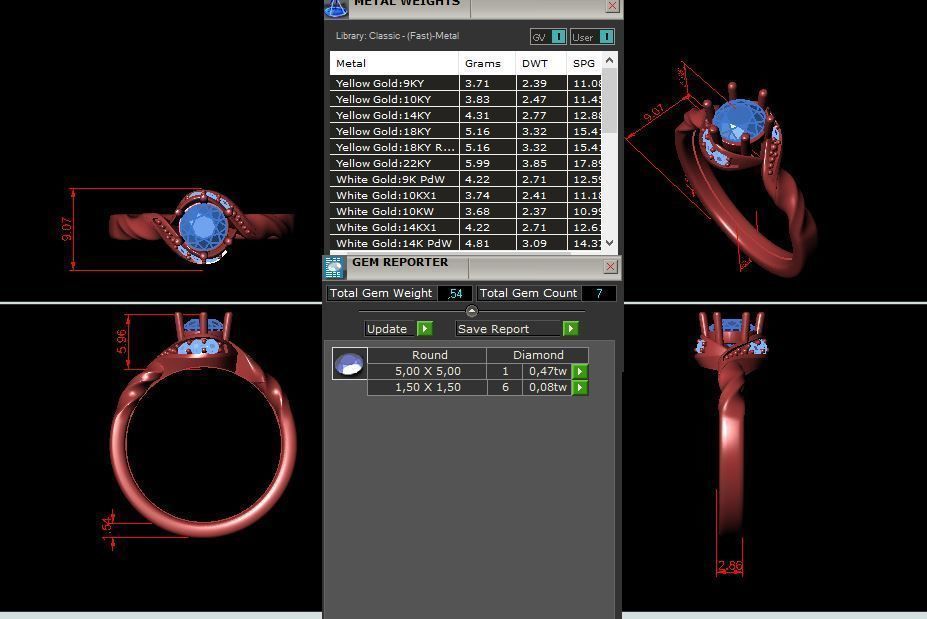This screenshot has height=619, width=927.
Task: Click the Metal column header
Action: coord(394,63)
